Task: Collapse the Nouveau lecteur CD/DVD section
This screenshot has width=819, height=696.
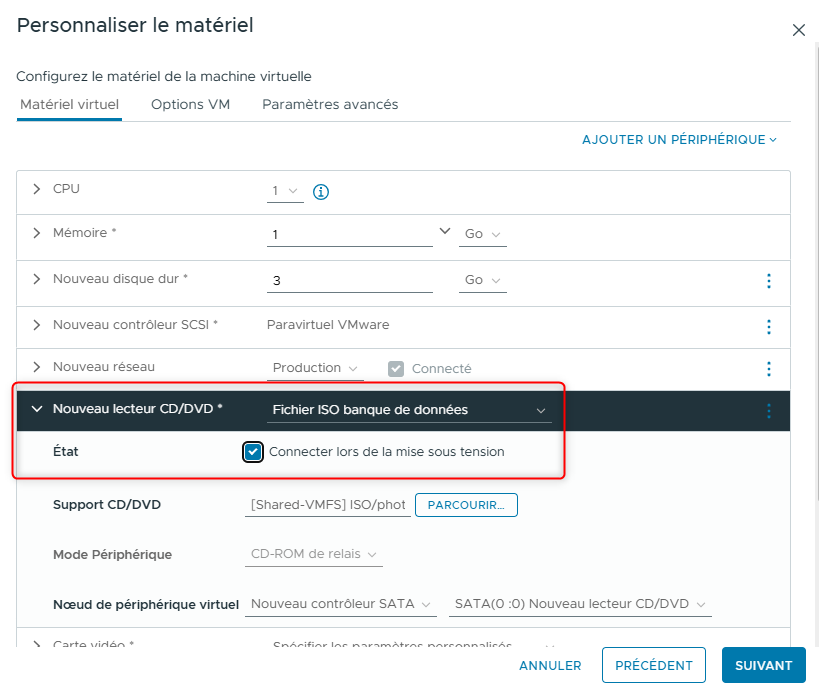Action: tap(37, 409)
